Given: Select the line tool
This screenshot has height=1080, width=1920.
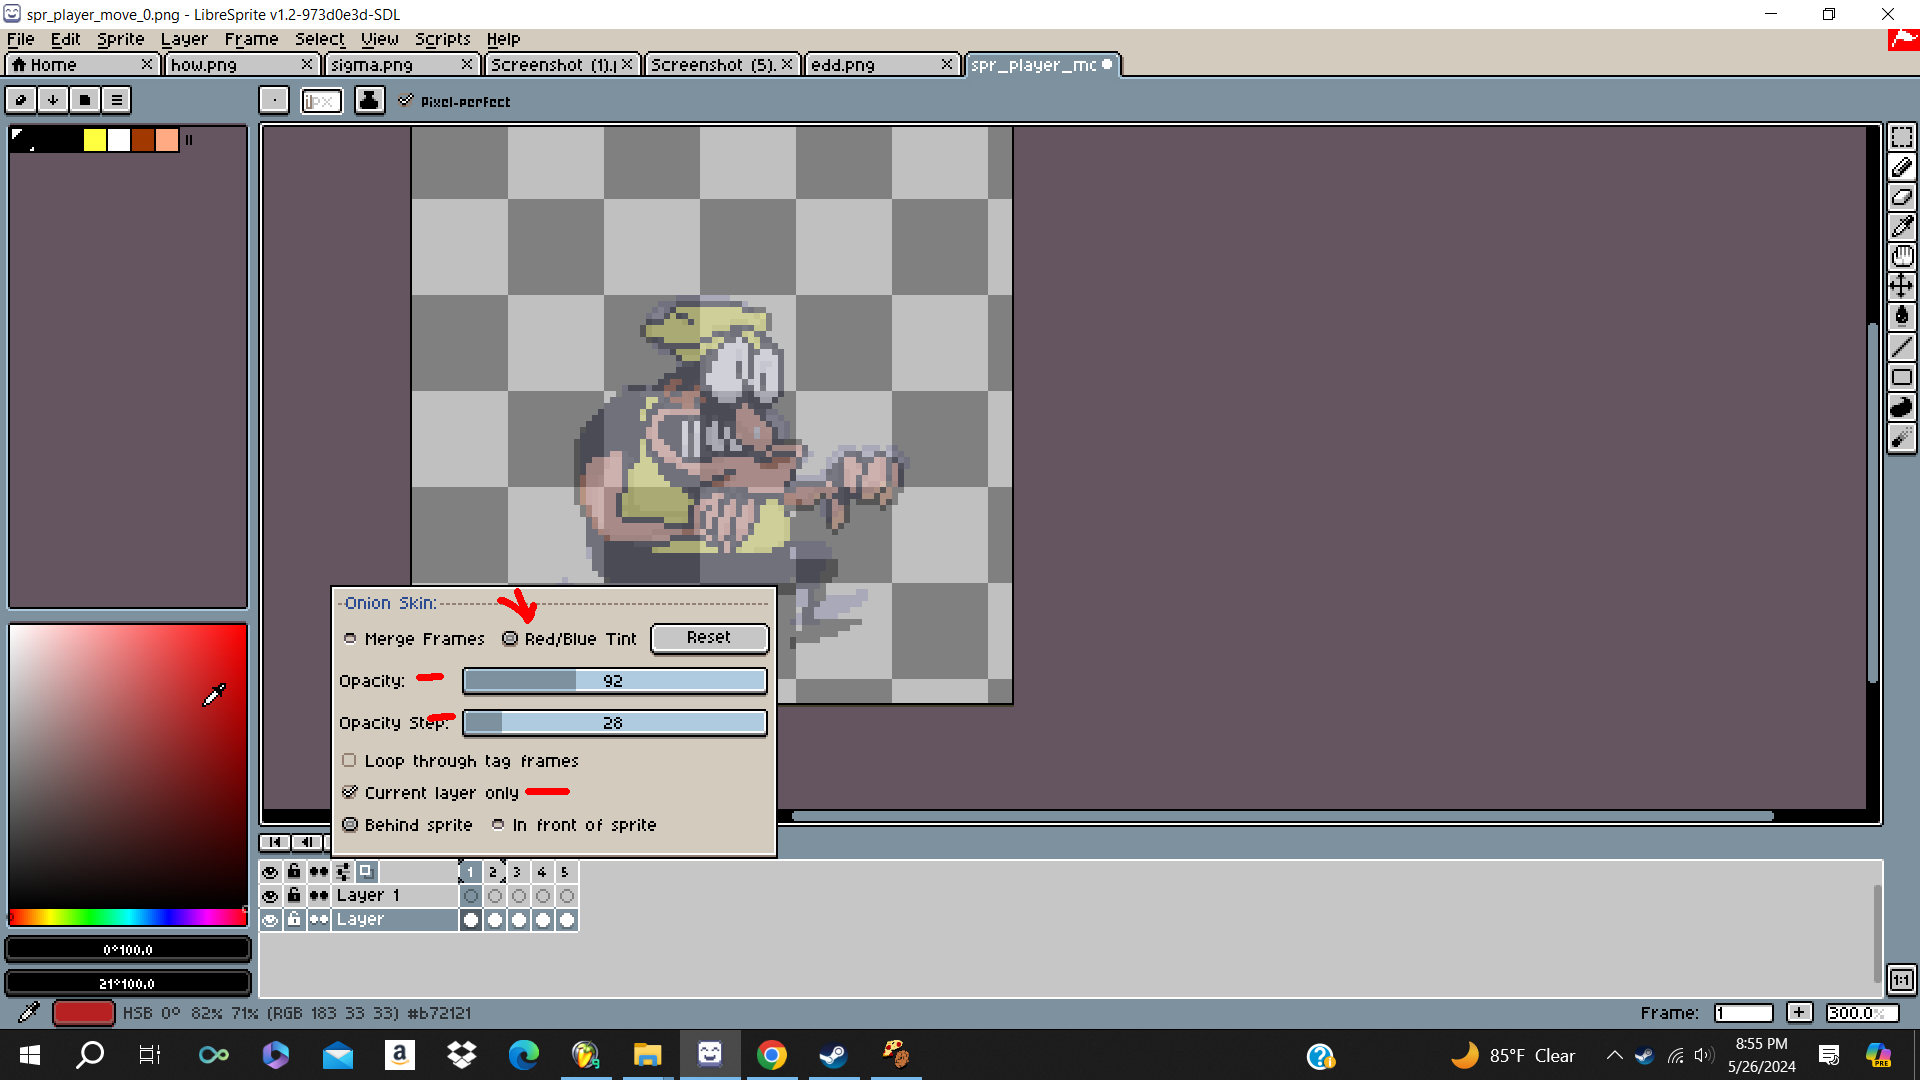Looking at the screenshot, I should [1901, 347].
